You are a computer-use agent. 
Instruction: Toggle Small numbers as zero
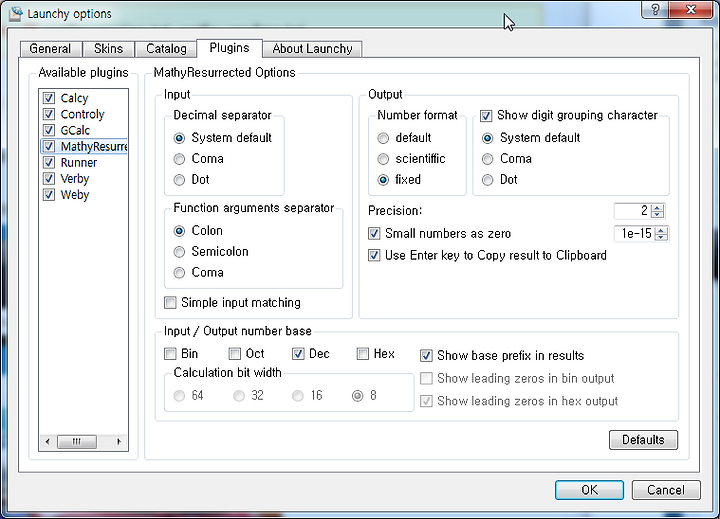tap(374, 233)
